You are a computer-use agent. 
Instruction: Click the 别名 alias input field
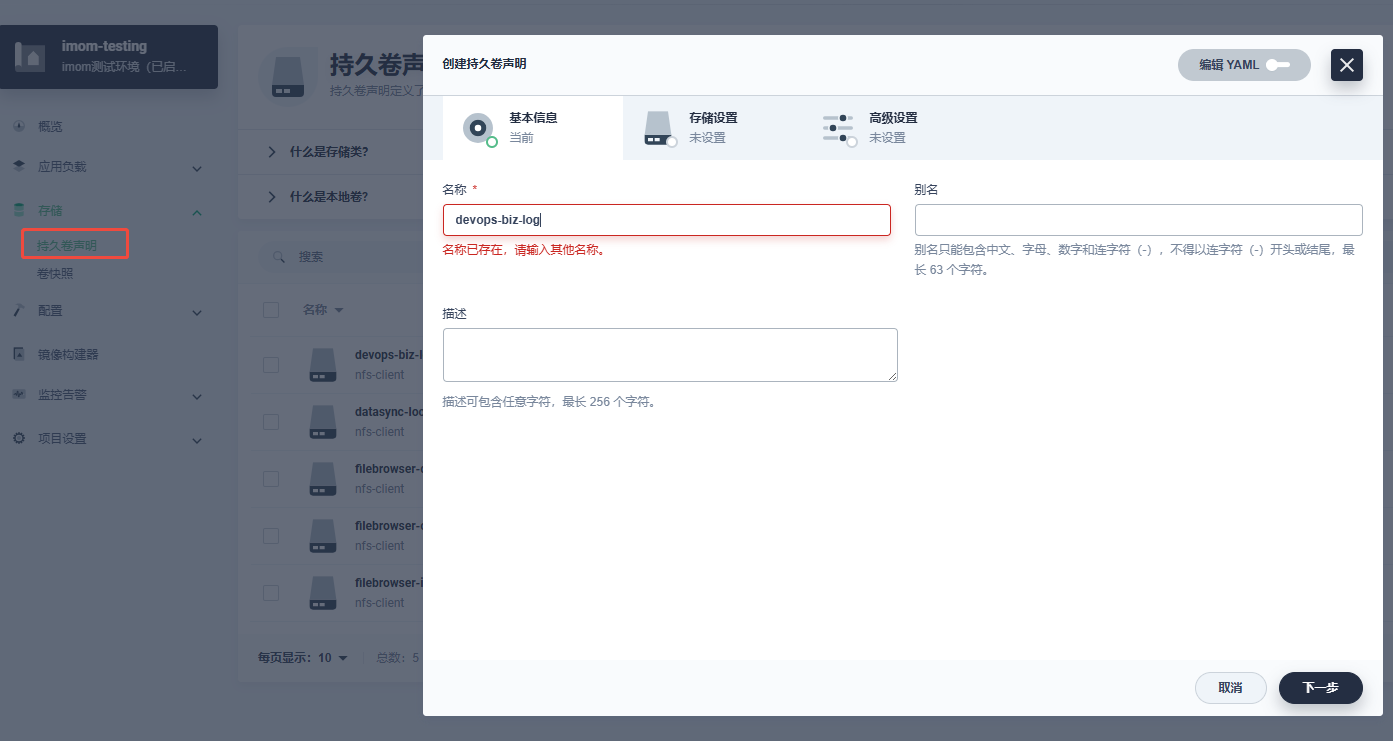point(1139,220)
